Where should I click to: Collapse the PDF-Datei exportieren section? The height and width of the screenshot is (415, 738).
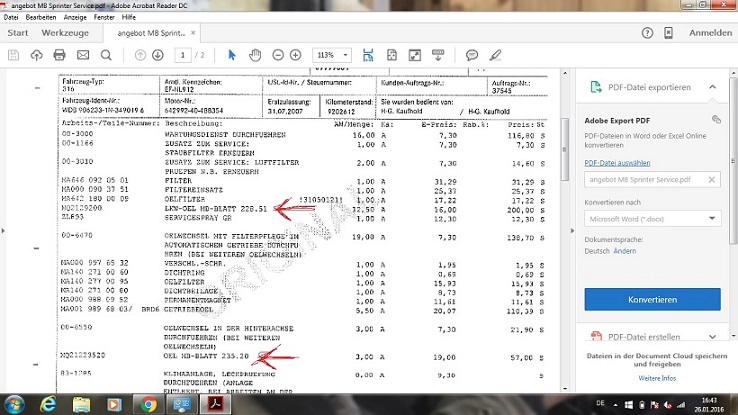712,87
